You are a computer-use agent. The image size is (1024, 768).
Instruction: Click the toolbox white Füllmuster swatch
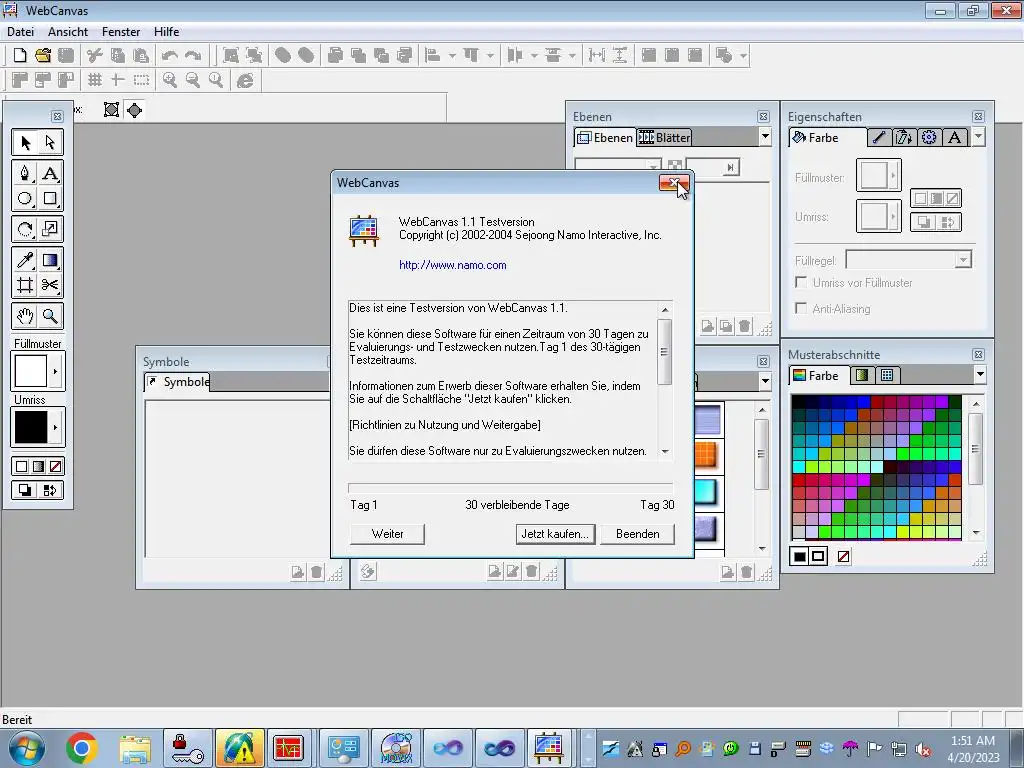(x=31, y=371)
